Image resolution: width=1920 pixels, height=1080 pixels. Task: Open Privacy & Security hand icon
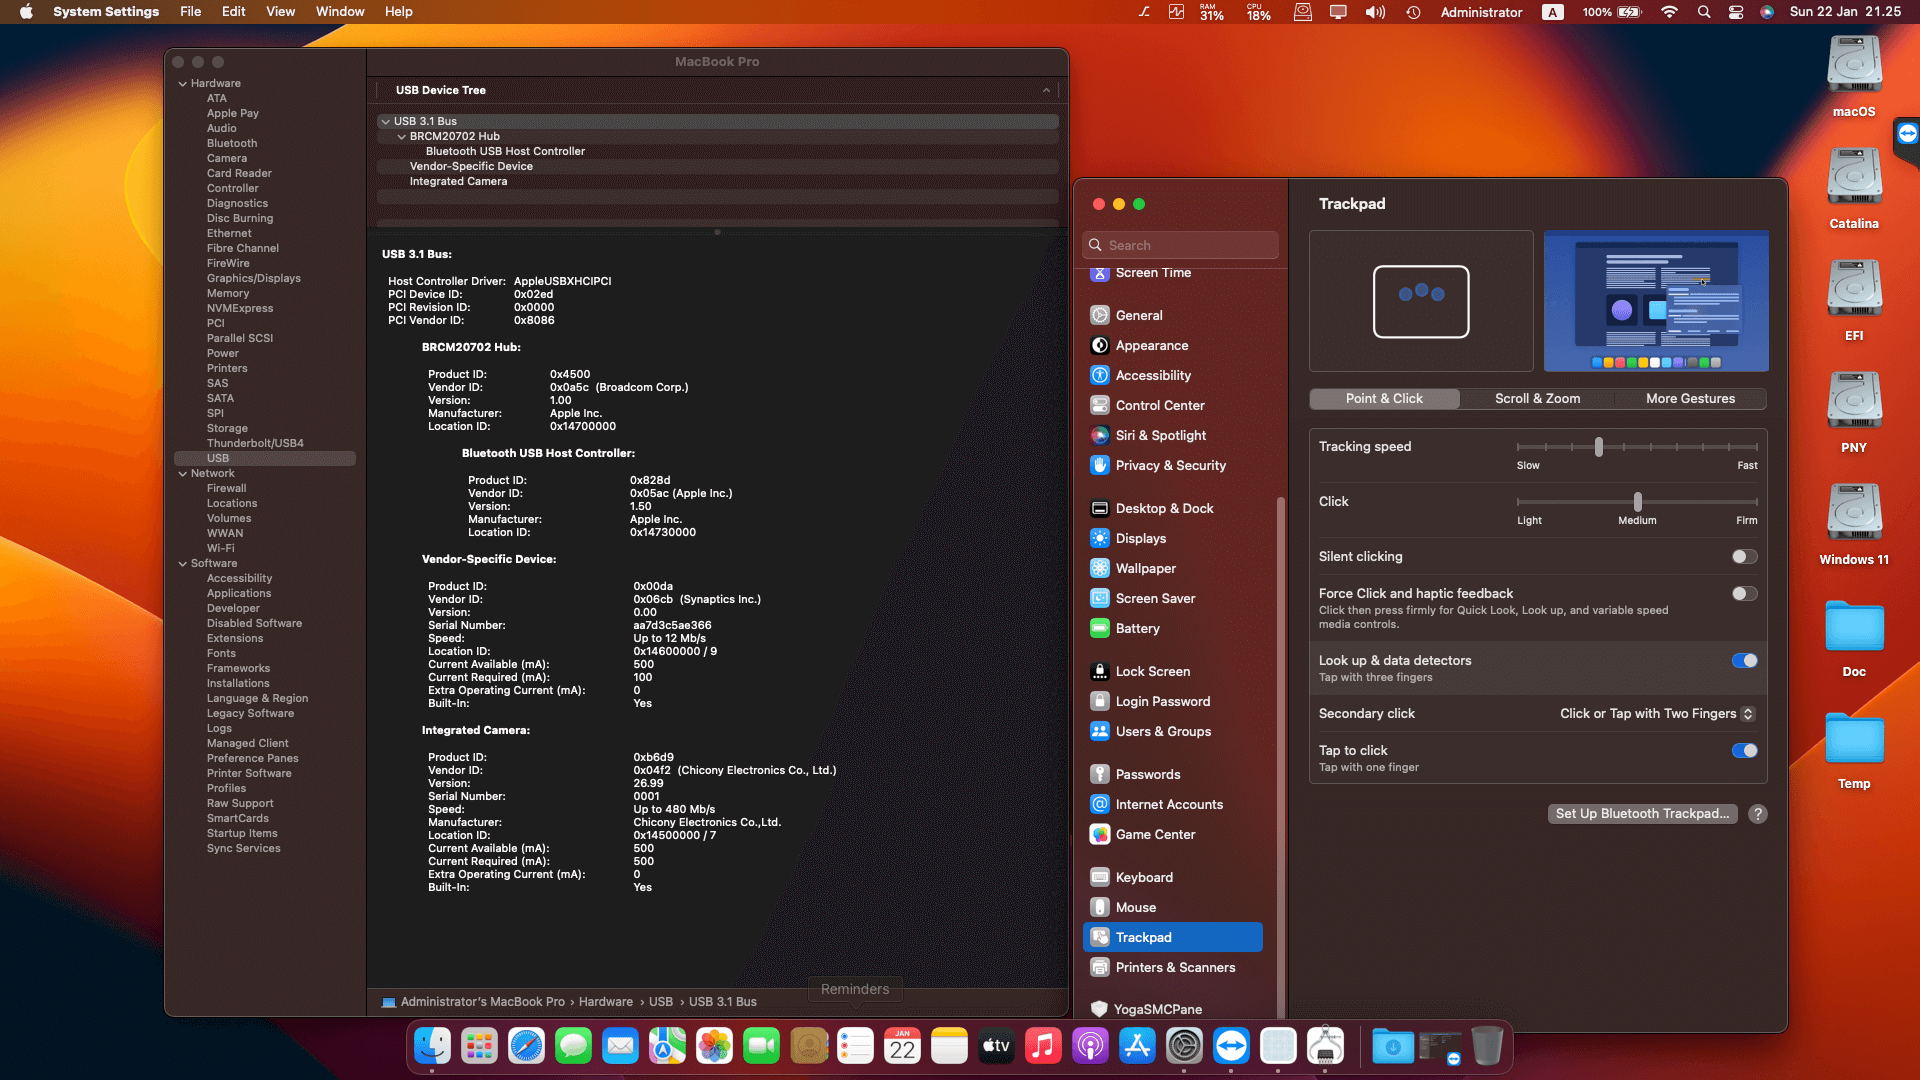click(x=1099, y=465)
